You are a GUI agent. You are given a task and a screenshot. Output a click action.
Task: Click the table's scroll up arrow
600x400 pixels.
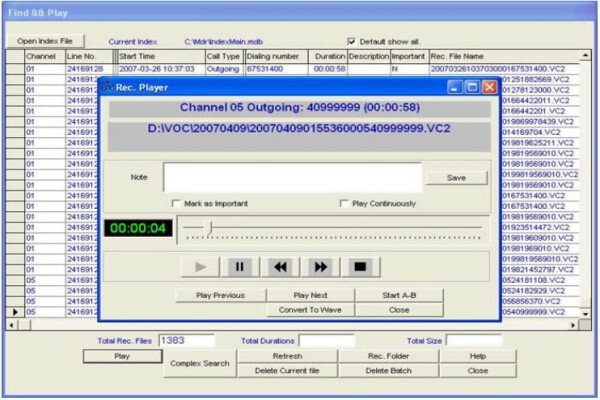coord(585,56)
